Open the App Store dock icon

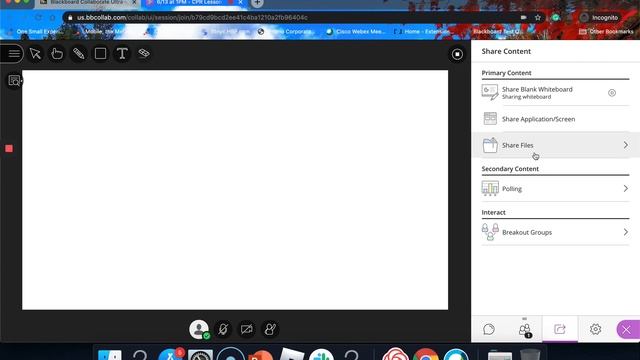171,354
